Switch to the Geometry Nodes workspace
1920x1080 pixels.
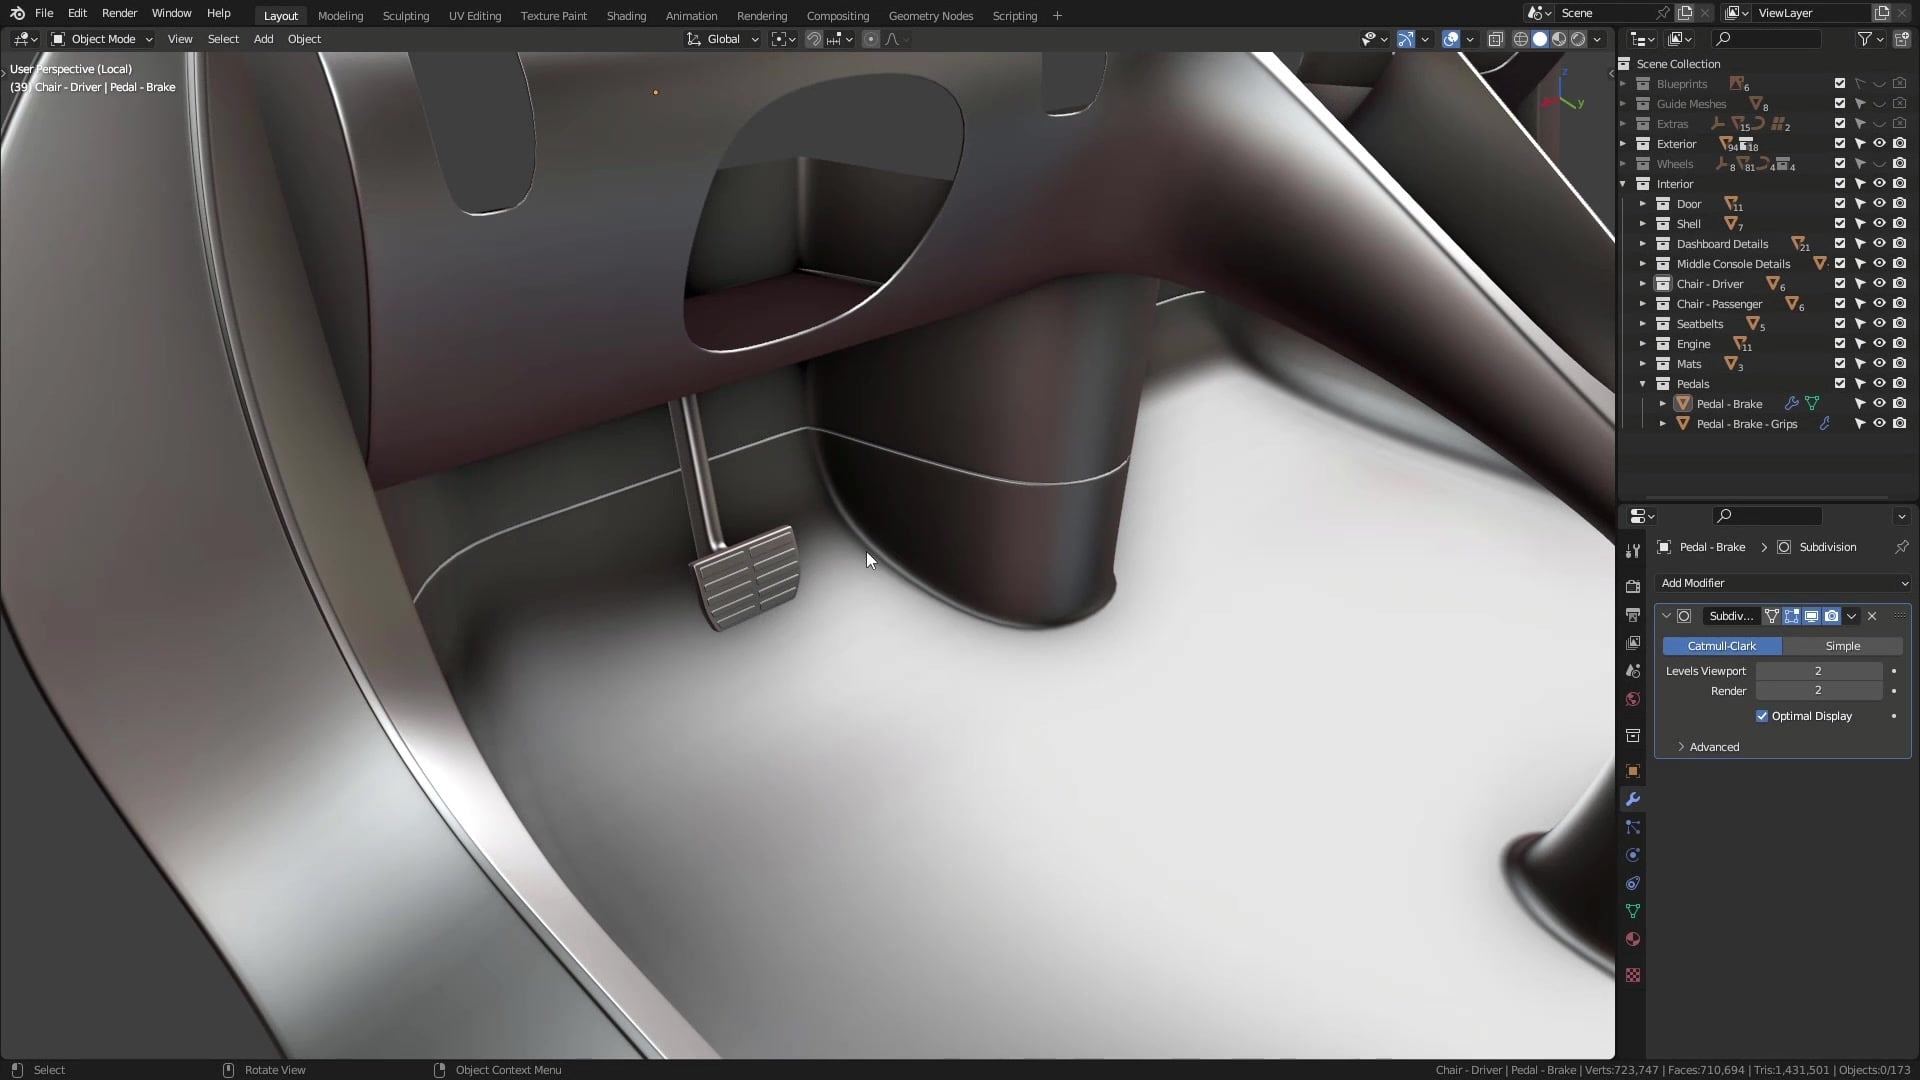(930, 16)
